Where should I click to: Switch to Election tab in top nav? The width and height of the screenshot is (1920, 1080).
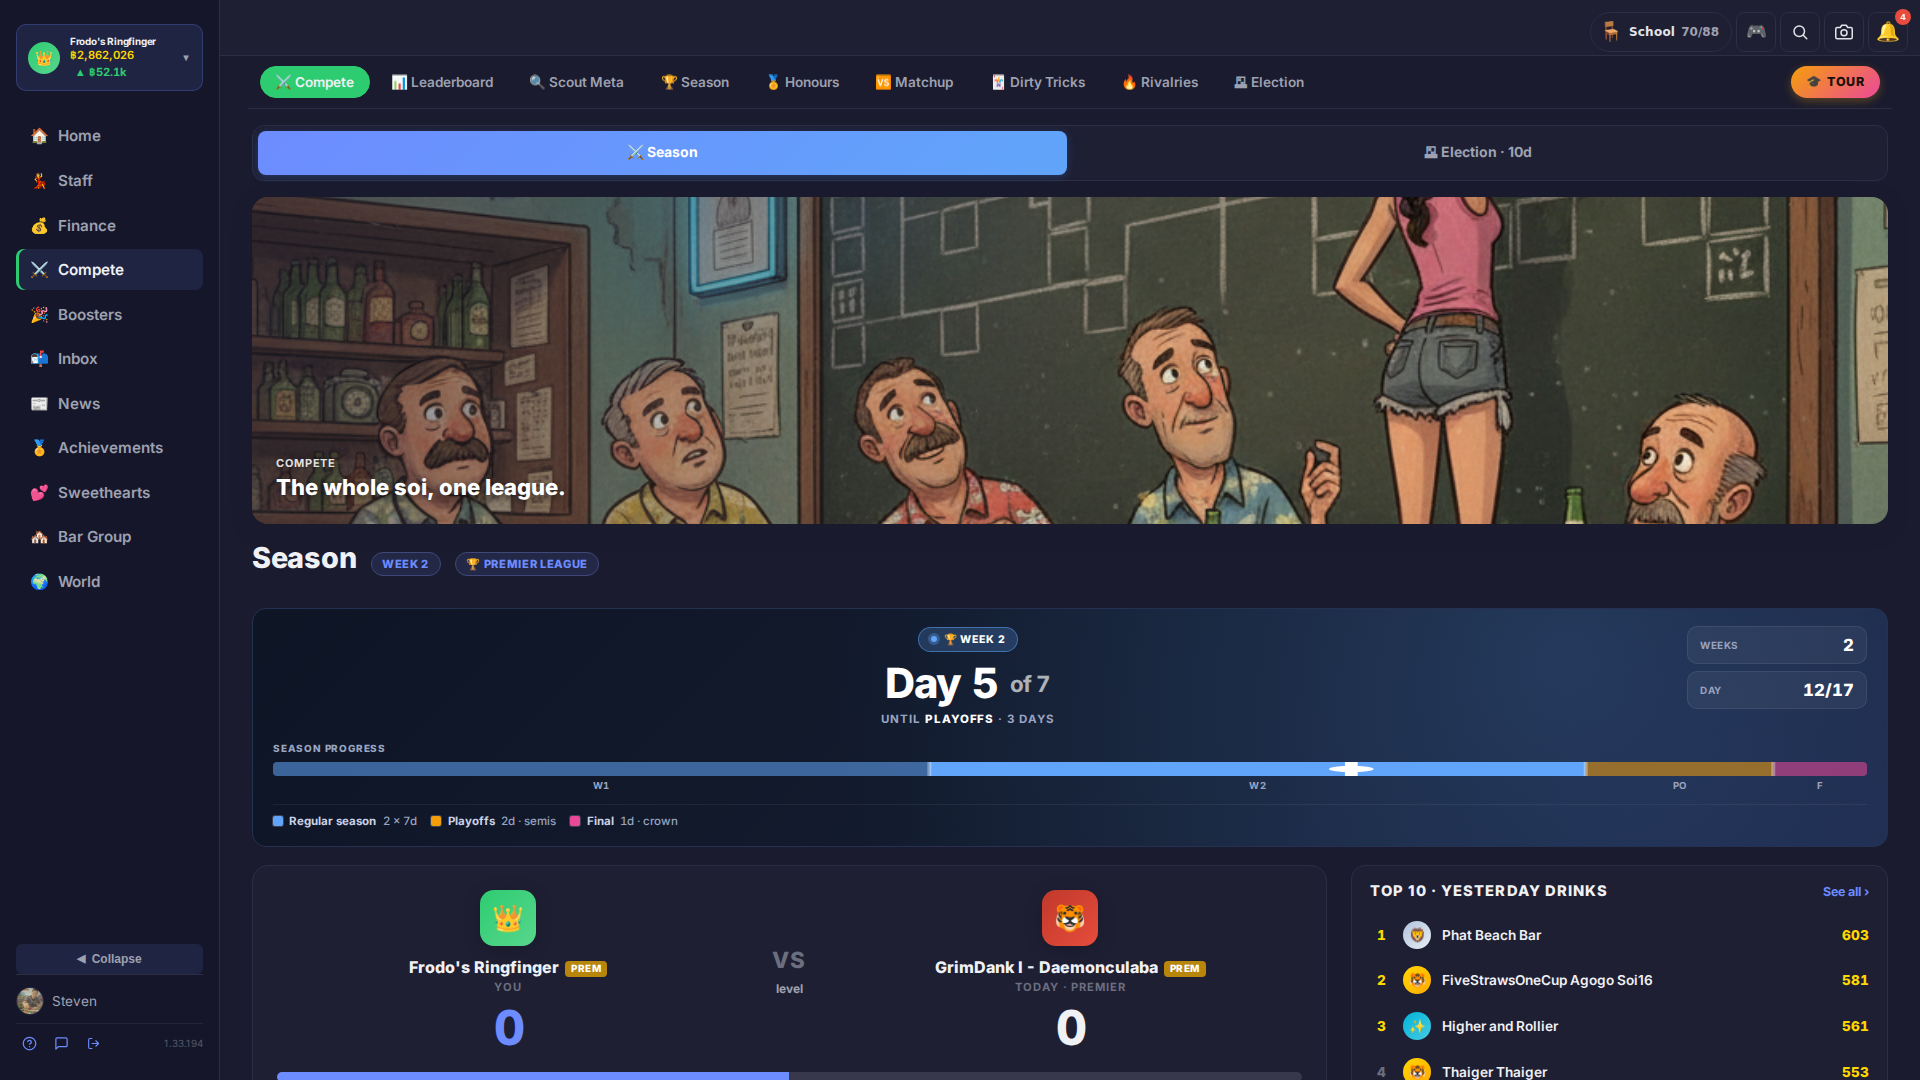[x=1269, y=82]
